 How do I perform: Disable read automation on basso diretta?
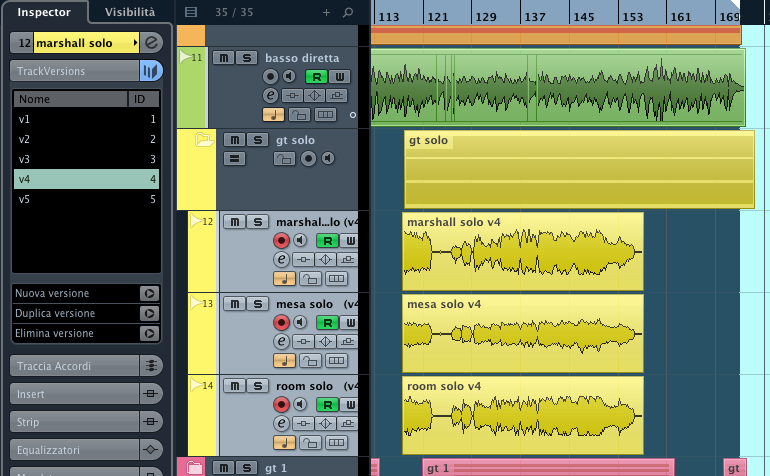[317, 77]
